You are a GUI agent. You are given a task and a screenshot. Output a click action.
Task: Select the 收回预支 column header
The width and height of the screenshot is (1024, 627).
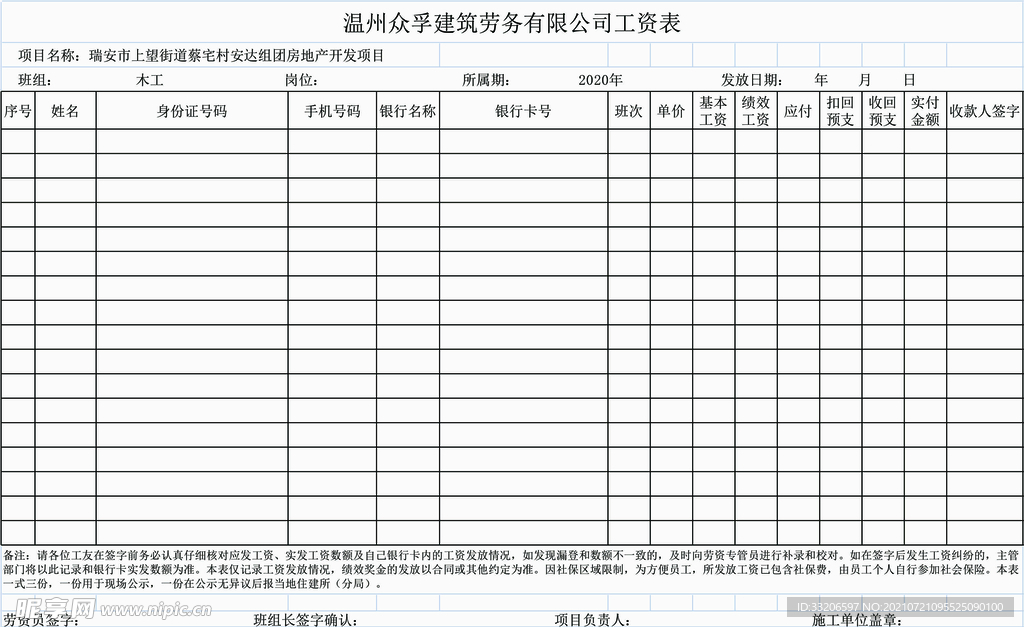[x=883, y=110]
